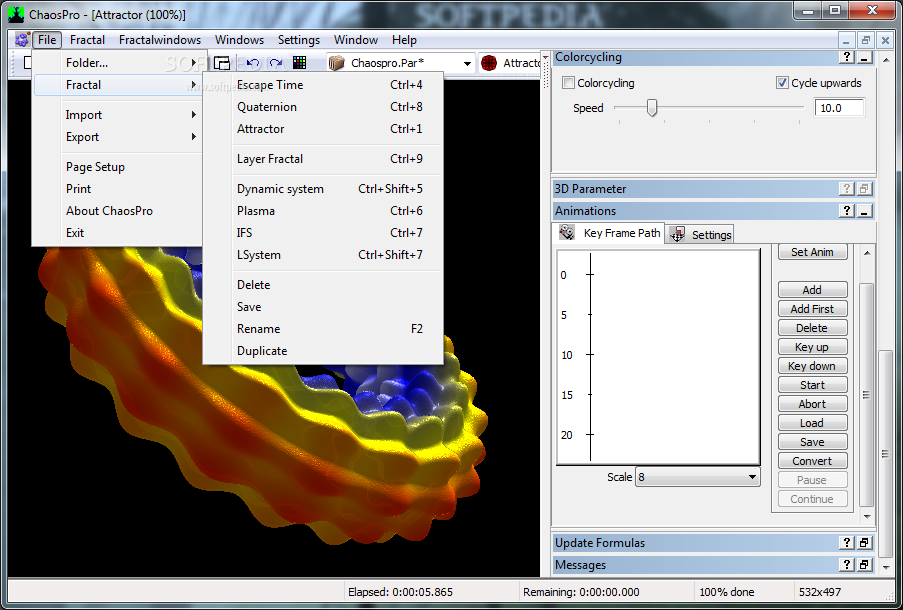Image resolution: width=903 pixels, height=610 pixels.
Task: Click the Key down button
Action: point(812,366)
